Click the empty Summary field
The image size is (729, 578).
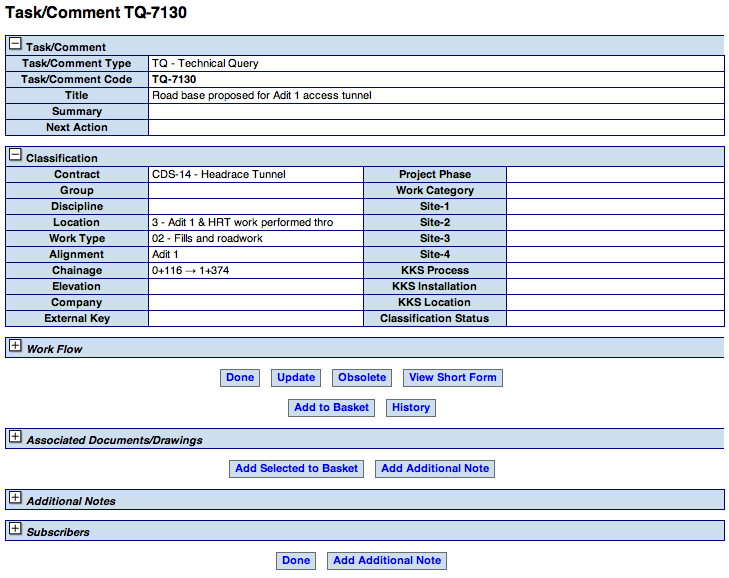[x=435, y=112]
